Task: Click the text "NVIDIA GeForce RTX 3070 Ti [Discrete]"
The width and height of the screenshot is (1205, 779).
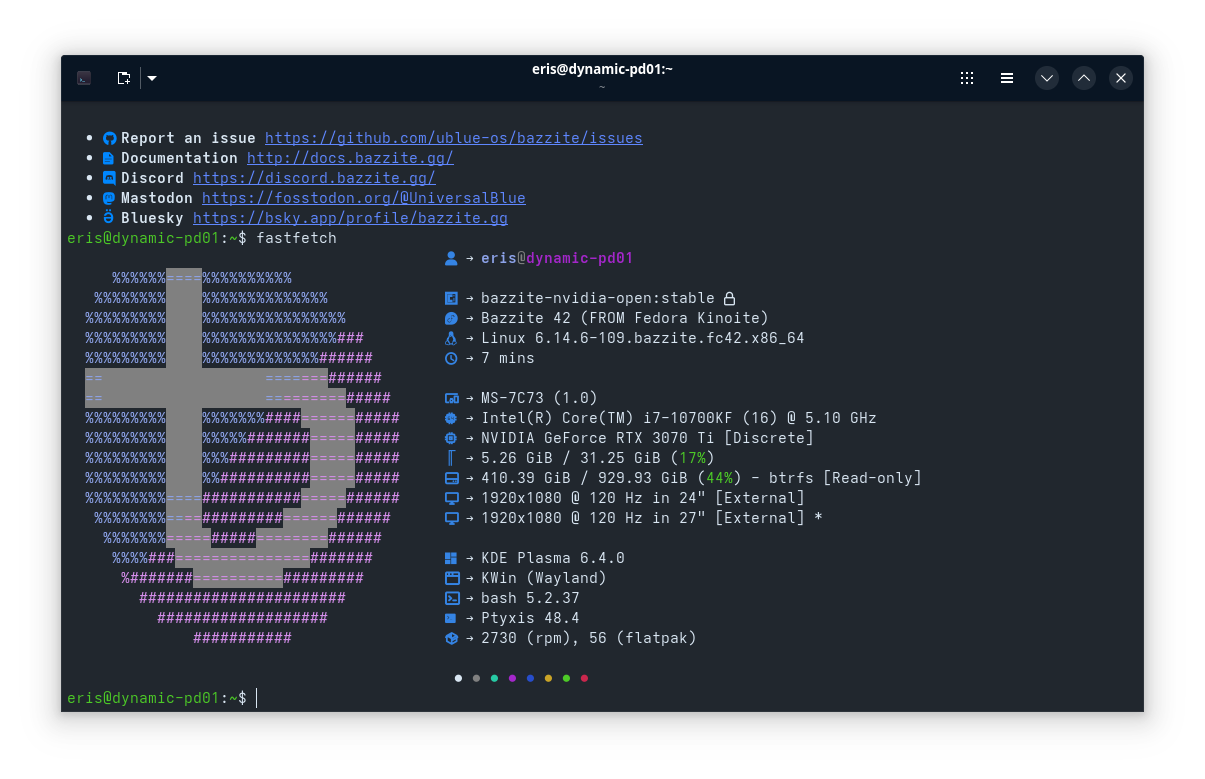Action: [647, 438]
